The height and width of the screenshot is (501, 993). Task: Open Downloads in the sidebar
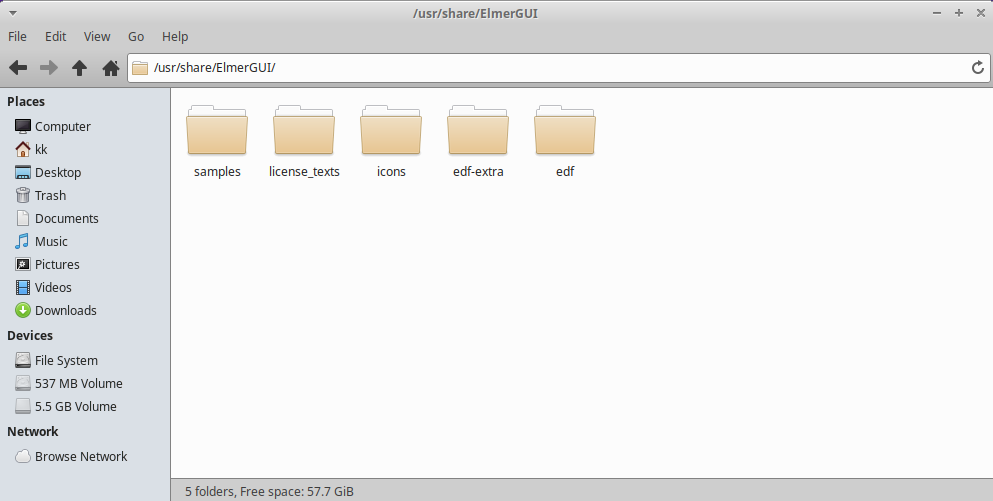coord(65,311)
